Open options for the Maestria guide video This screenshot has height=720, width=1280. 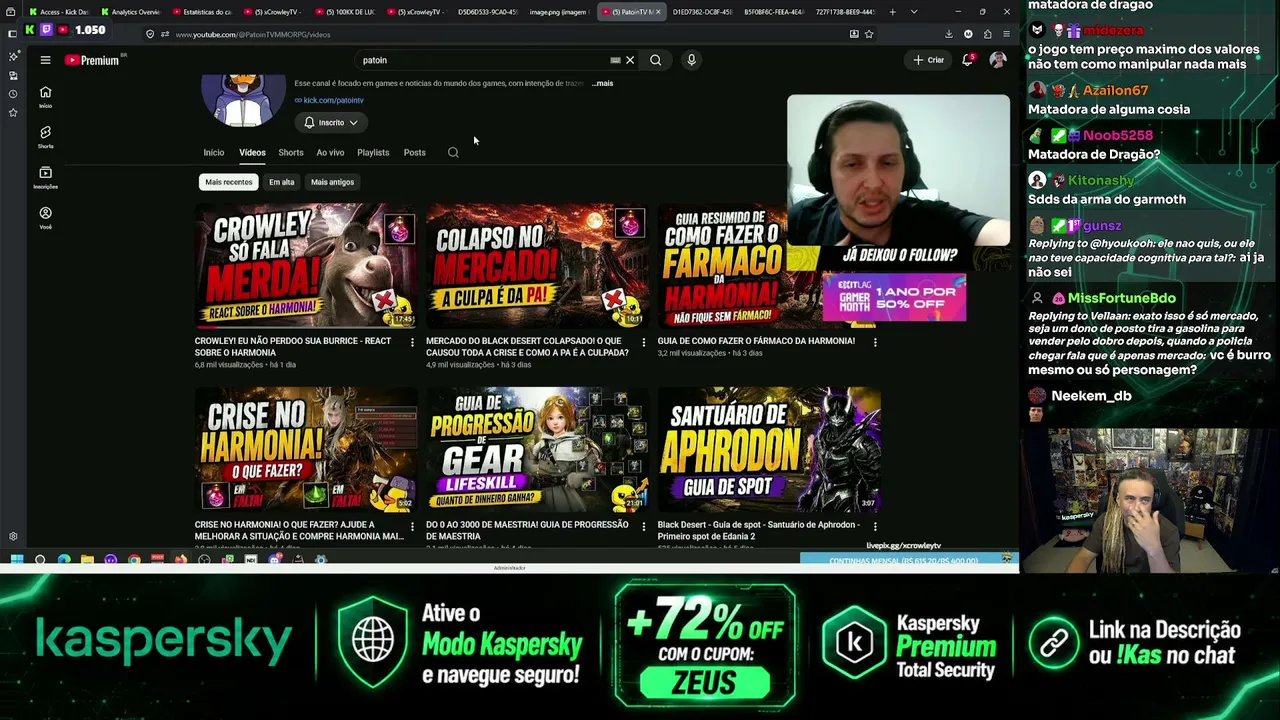643,526
